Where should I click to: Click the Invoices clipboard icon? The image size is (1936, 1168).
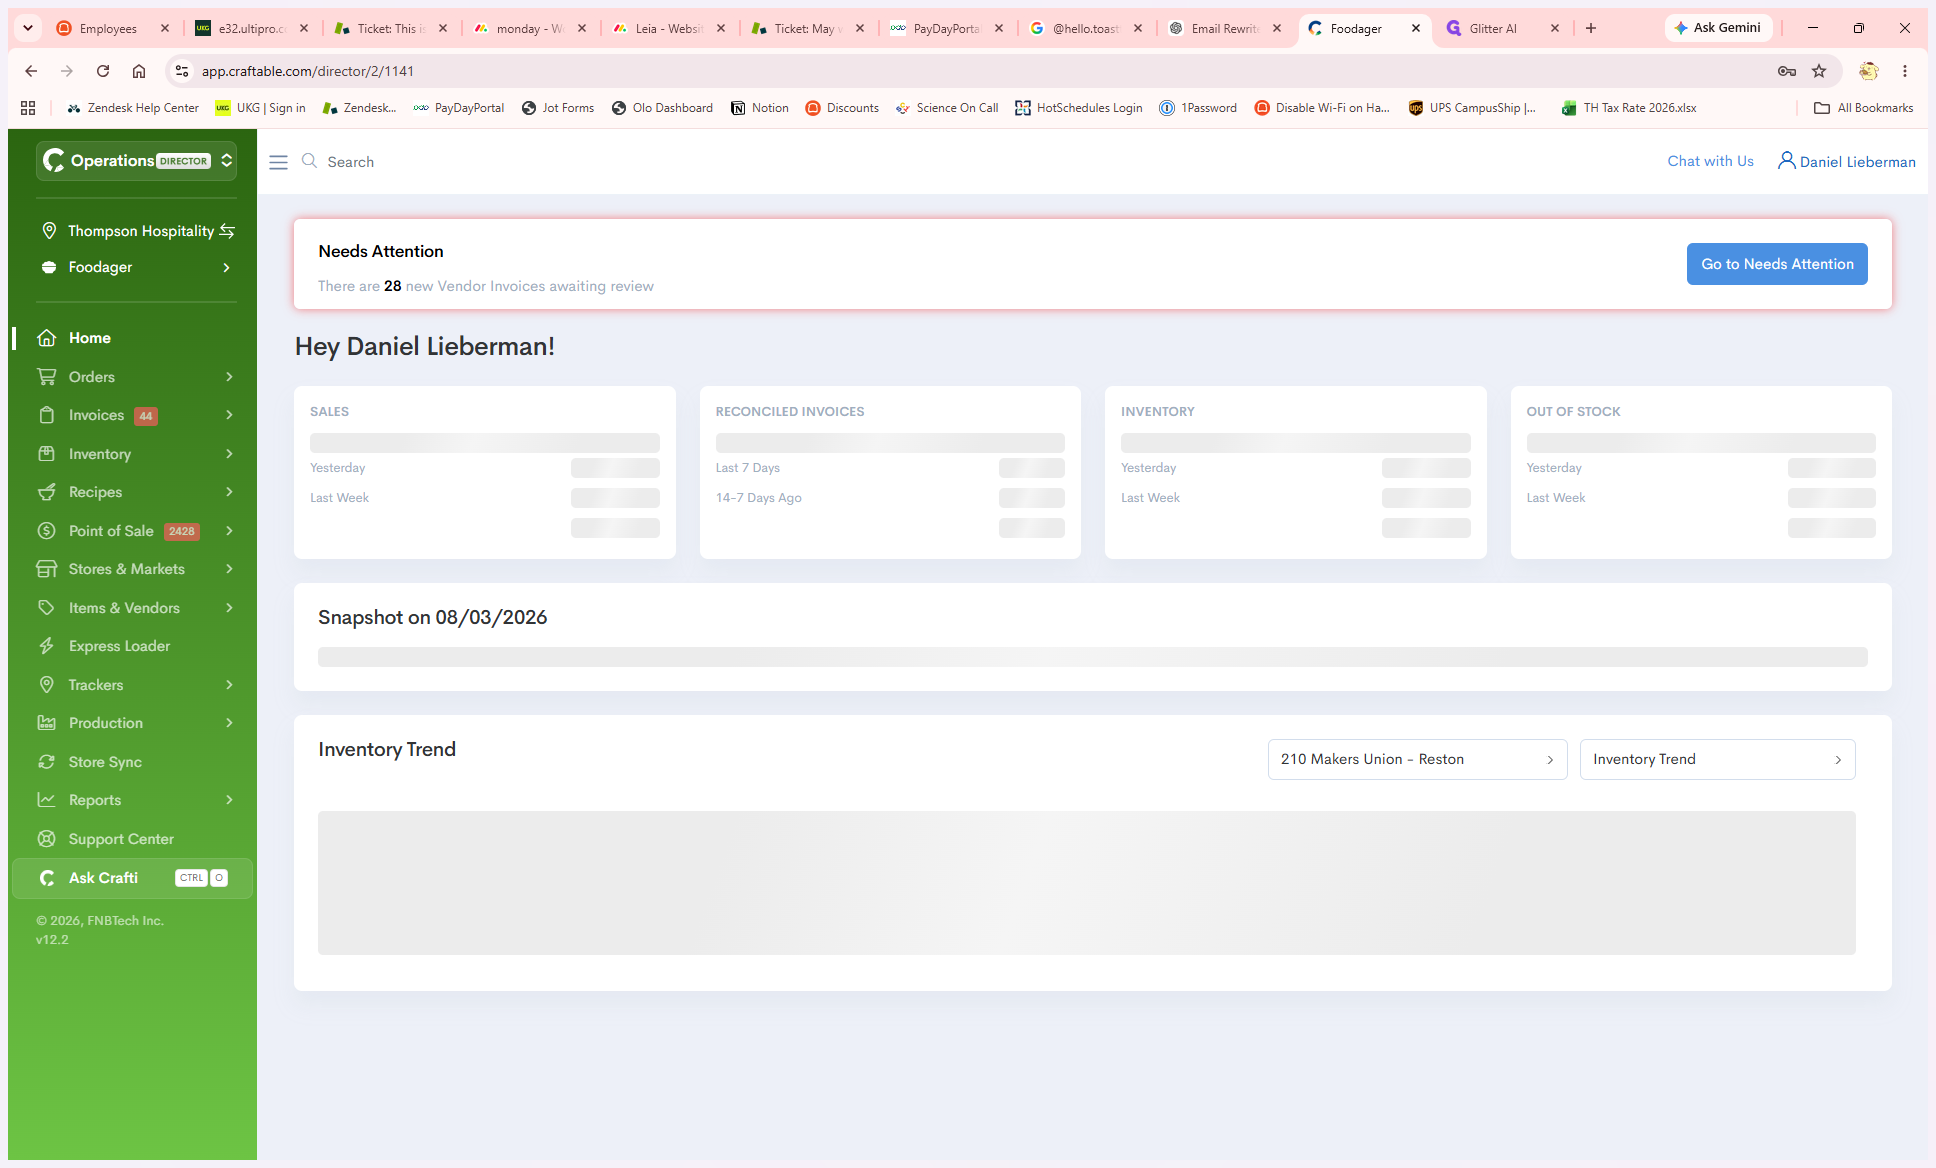tap(46, 415)
